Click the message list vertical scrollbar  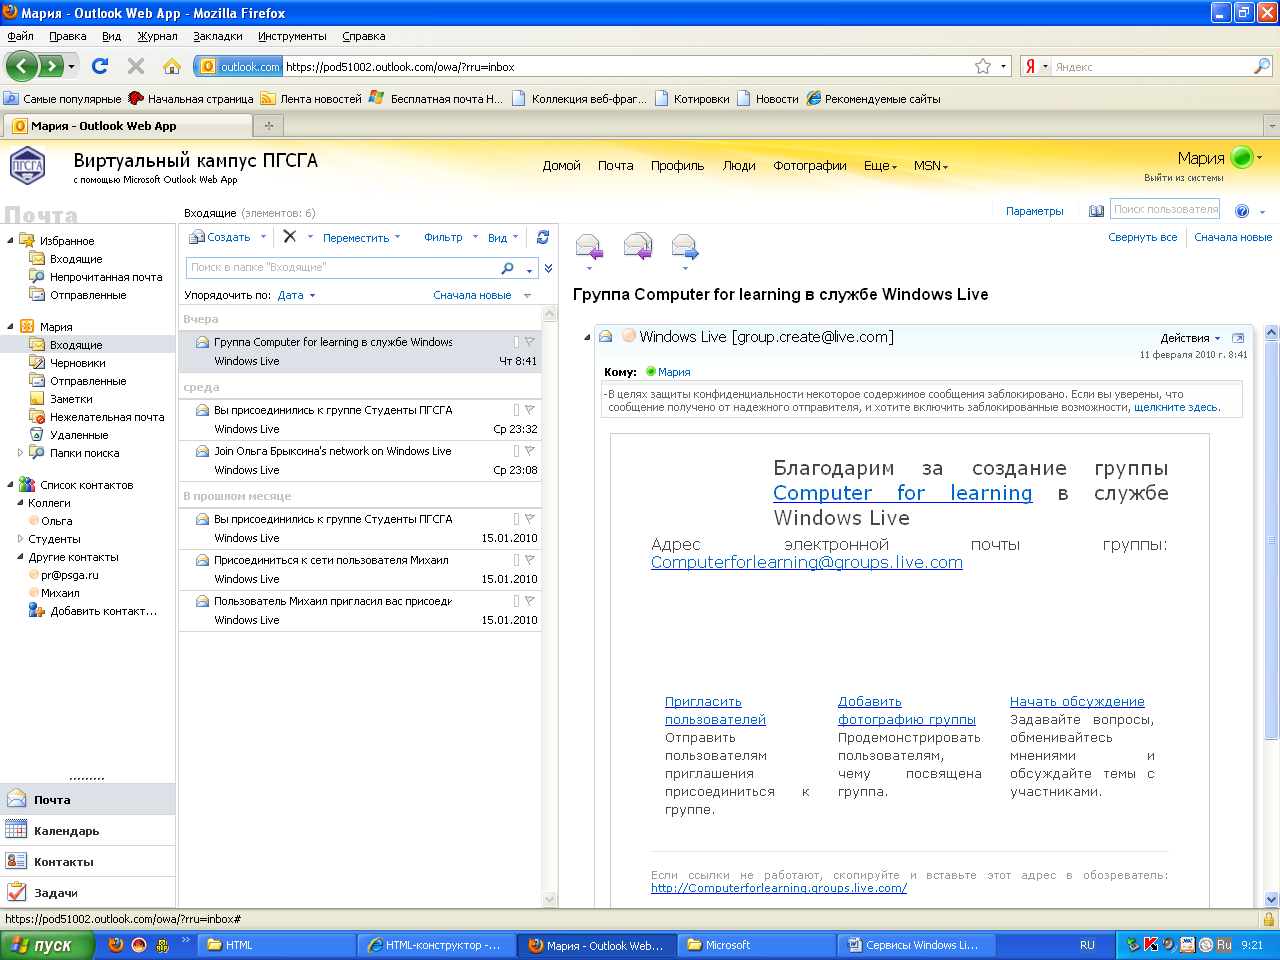(550, 607)
